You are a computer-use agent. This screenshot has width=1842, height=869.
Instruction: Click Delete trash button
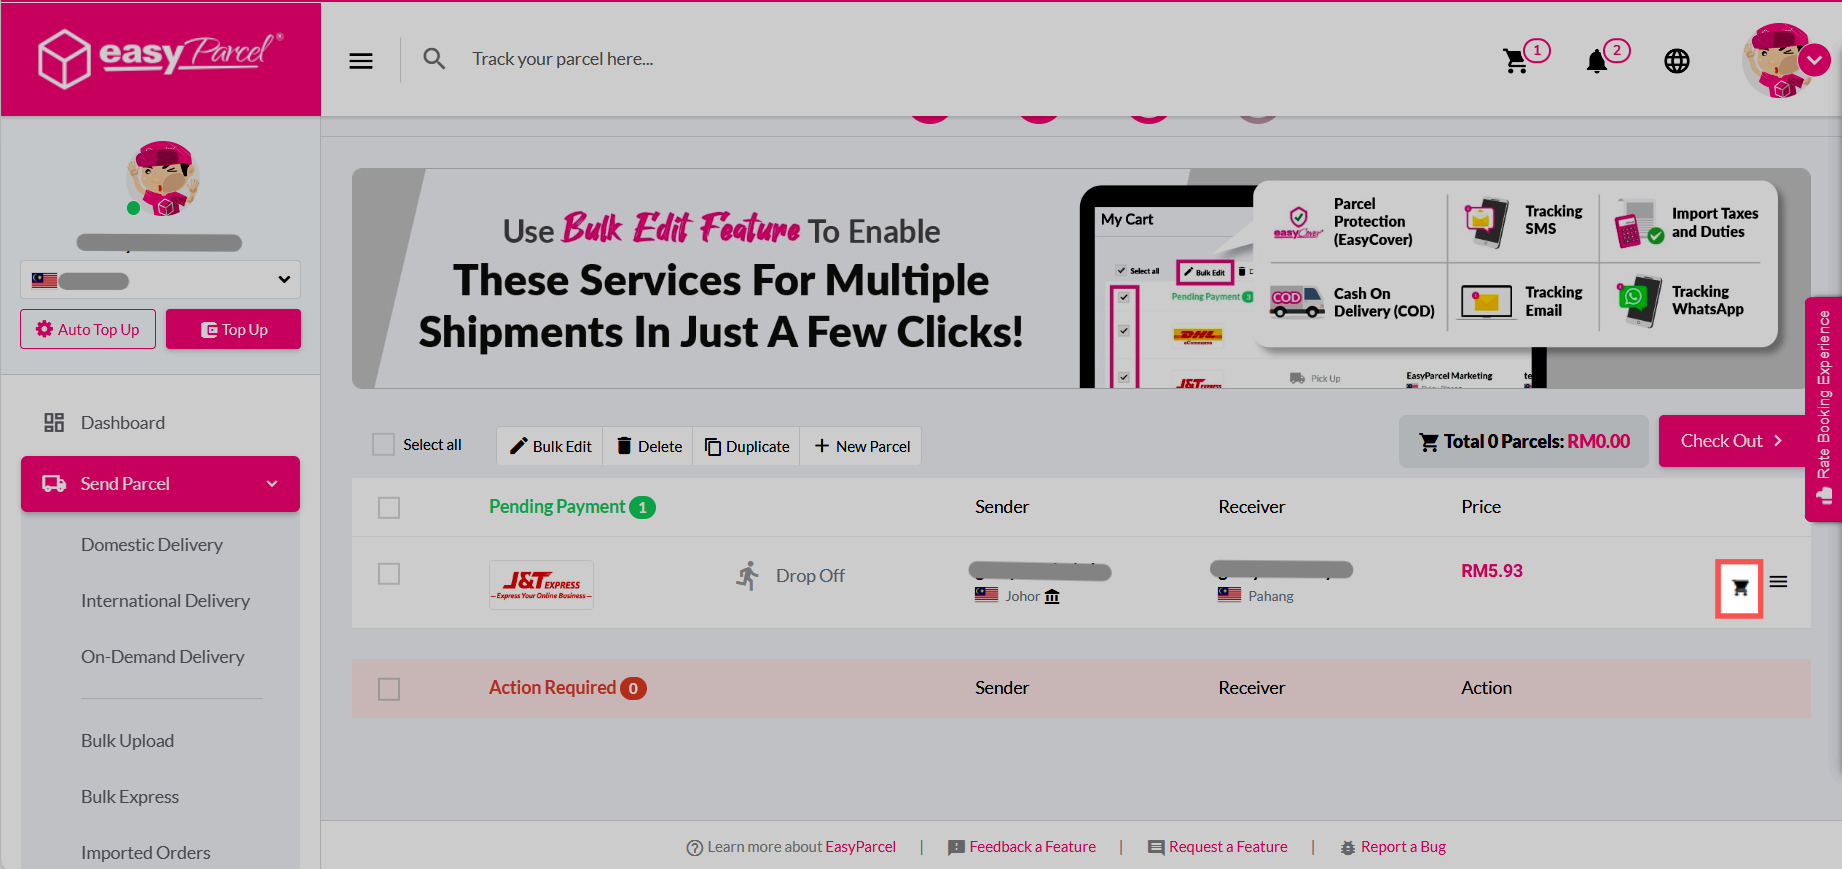click(648, 446)
